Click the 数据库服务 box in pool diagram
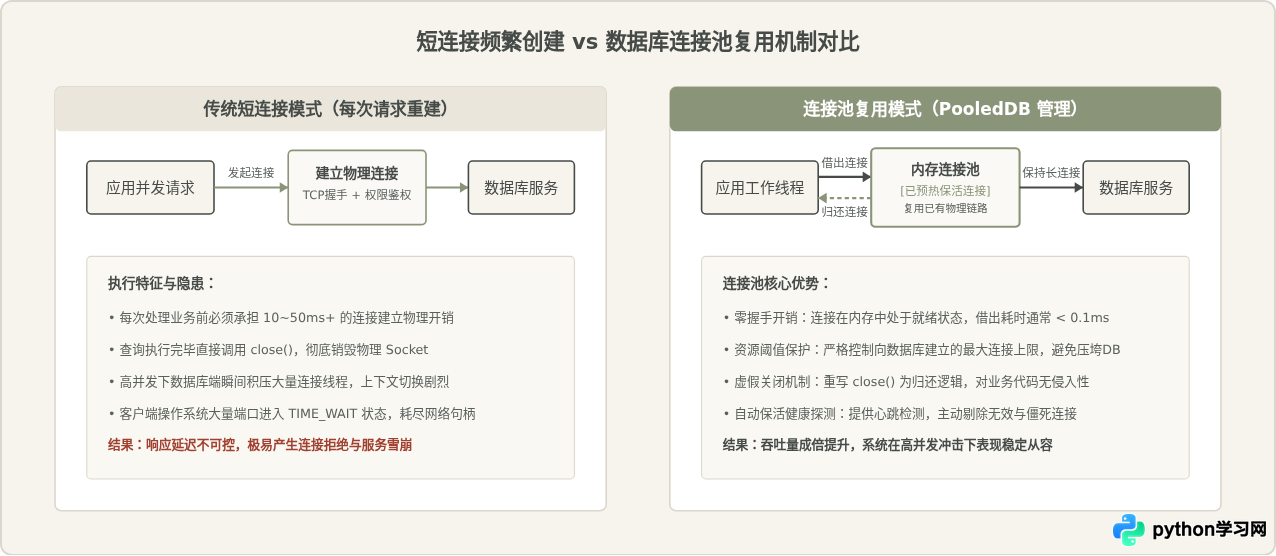Viewport: 1276px width, 556px height. point(1136,187)
